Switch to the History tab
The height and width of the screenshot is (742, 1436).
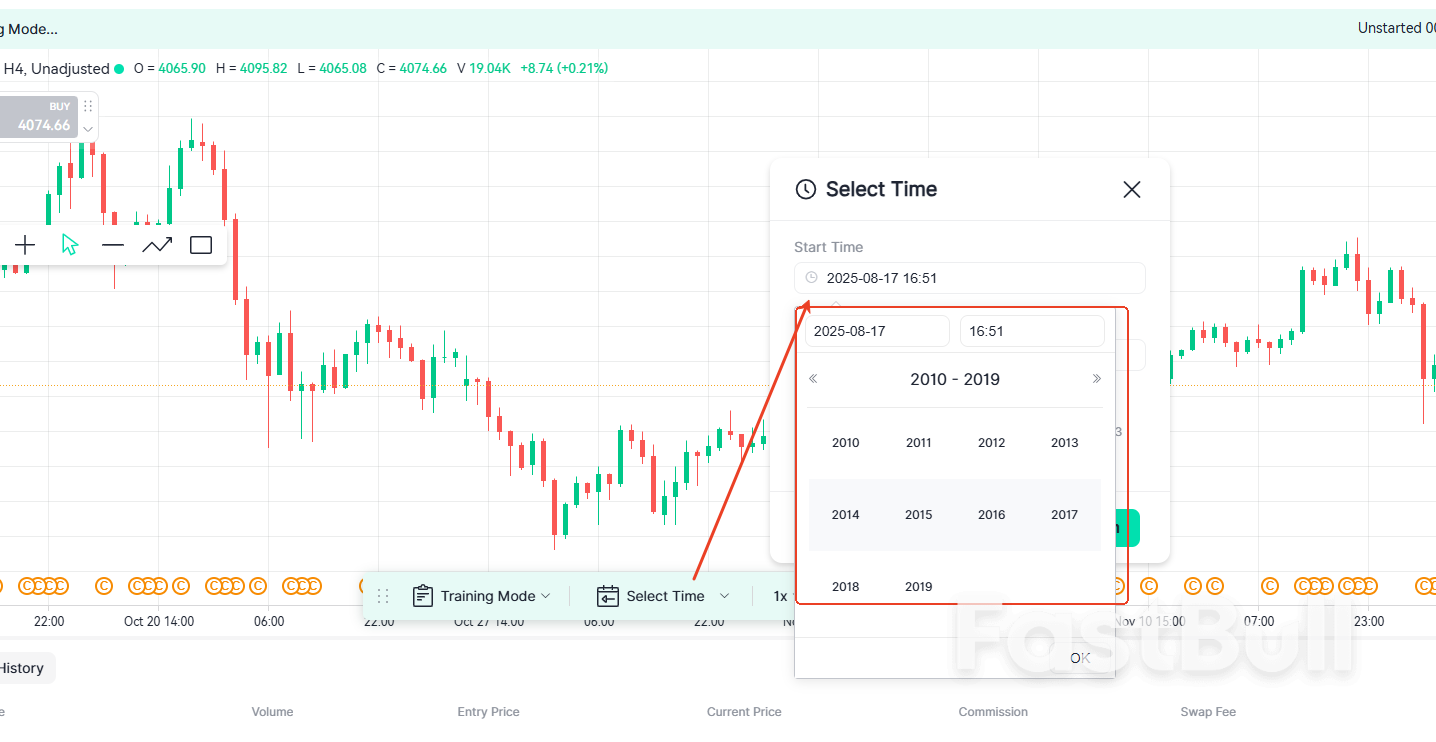click(x=22, y=668)
